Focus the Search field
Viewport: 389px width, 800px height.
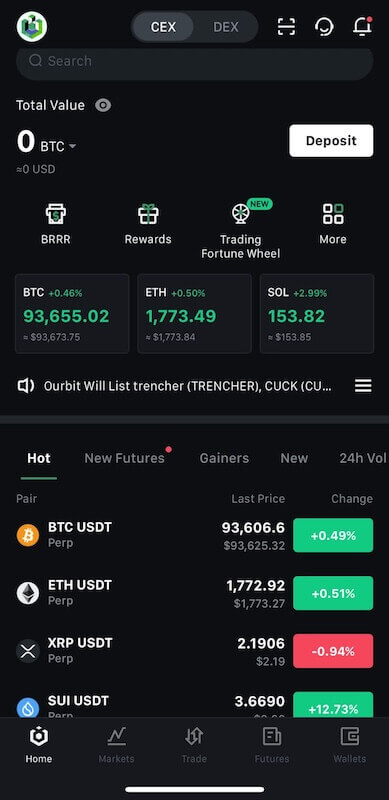pos(194,61)
